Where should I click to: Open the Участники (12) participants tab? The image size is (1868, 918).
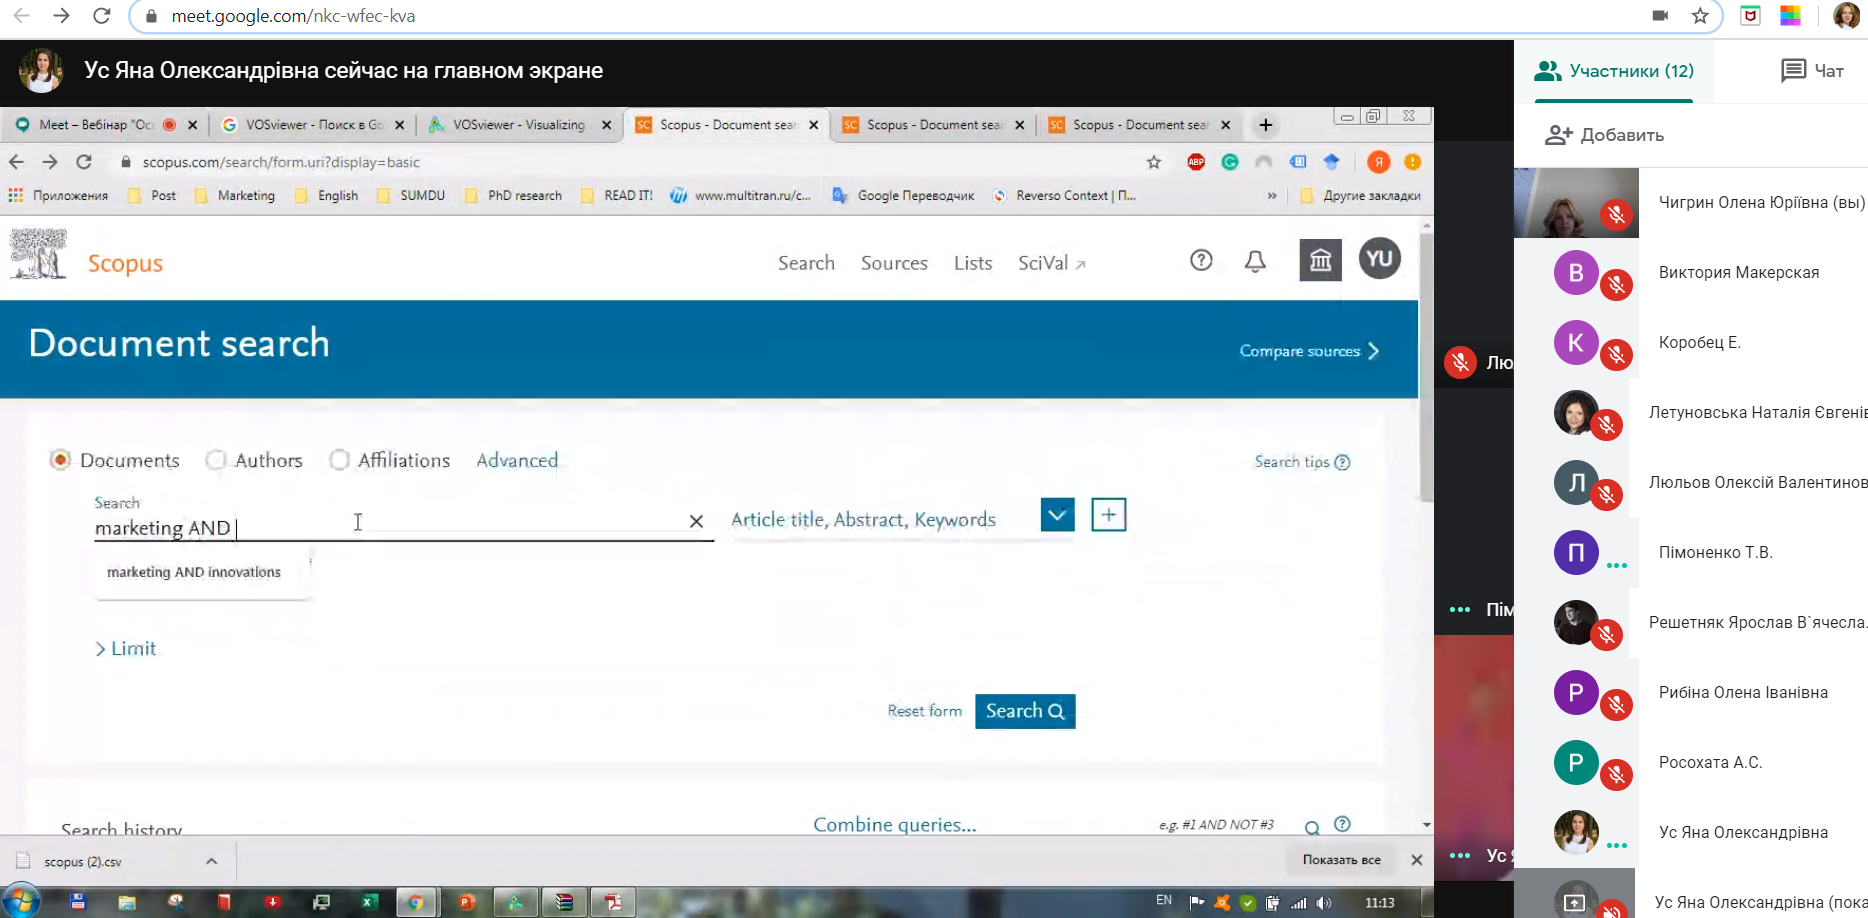click(x=1614, y=71)
